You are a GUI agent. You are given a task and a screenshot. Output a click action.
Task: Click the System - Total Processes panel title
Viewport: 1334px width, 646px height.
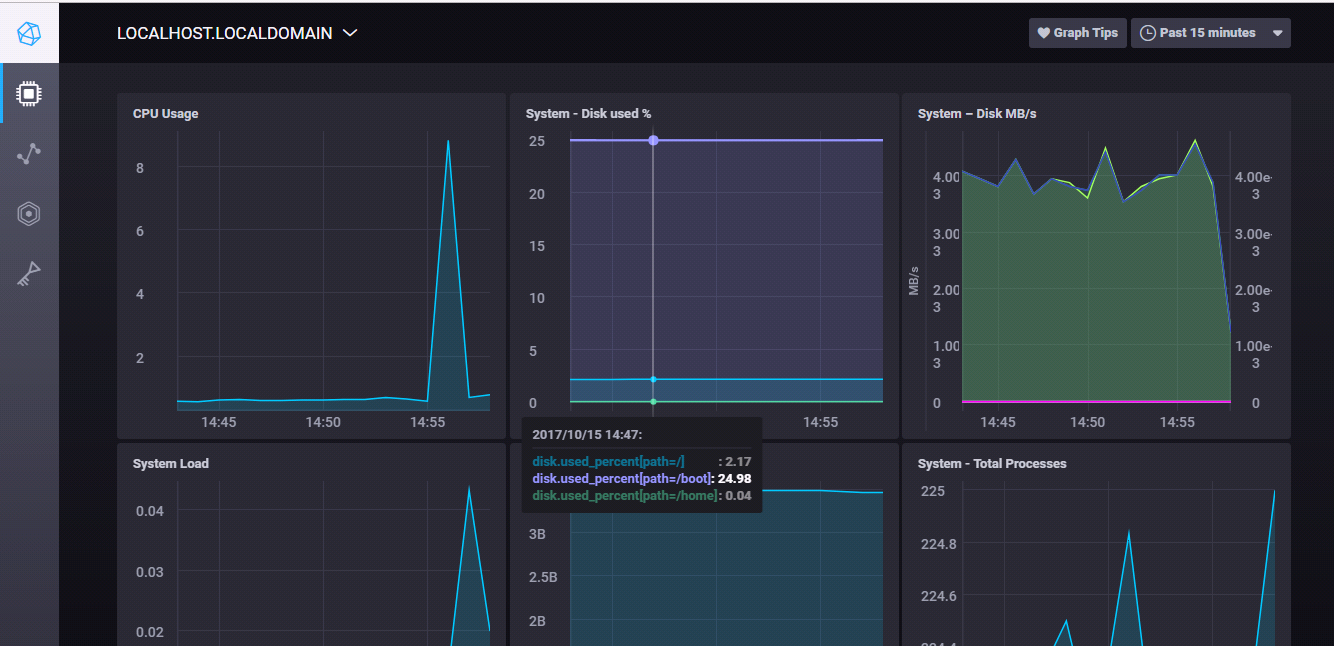coord(992,464)
